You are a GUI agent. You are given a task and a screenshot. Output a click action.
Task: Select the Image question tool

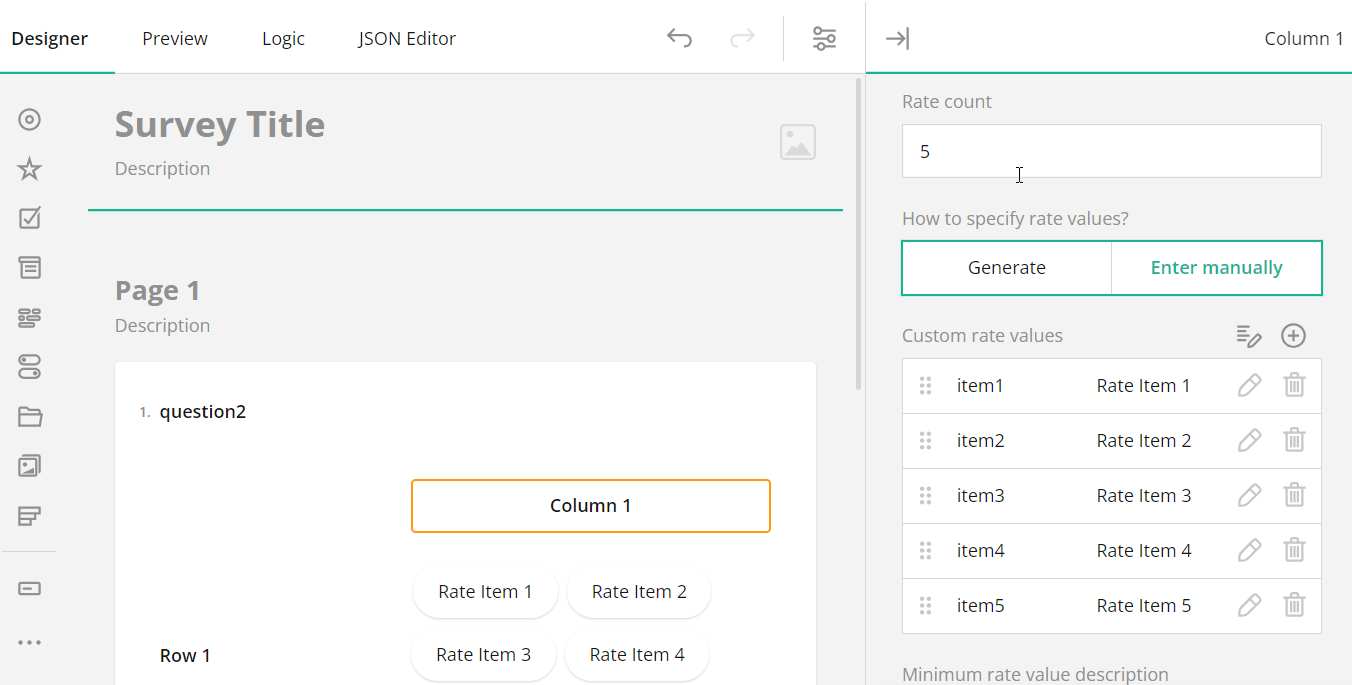click(29, 465)
